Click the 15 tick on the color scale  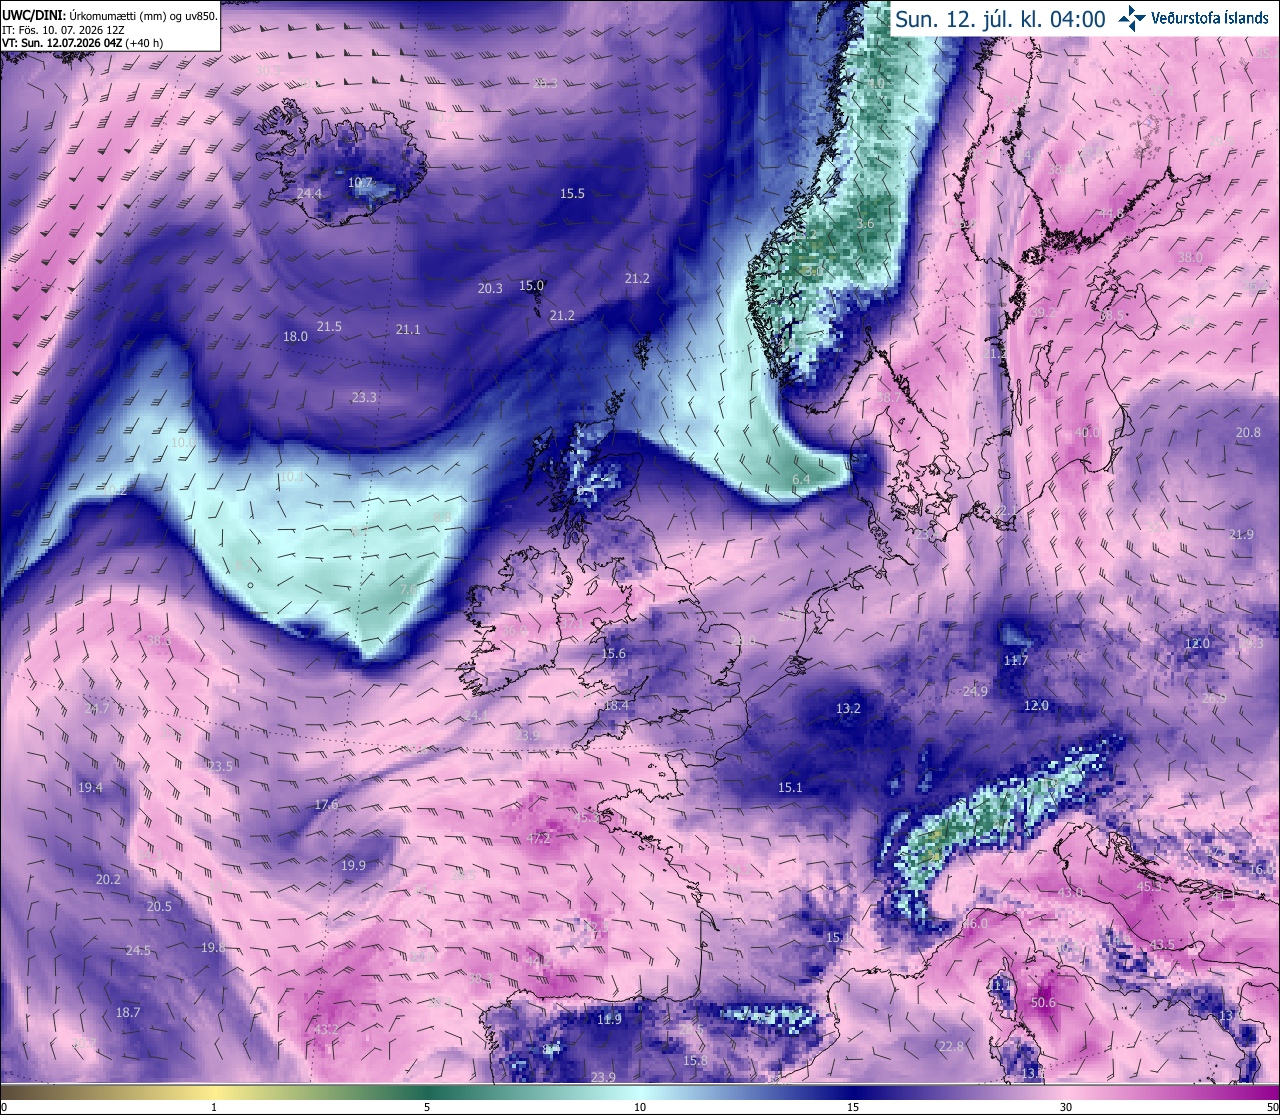(x=853, y=1107)
